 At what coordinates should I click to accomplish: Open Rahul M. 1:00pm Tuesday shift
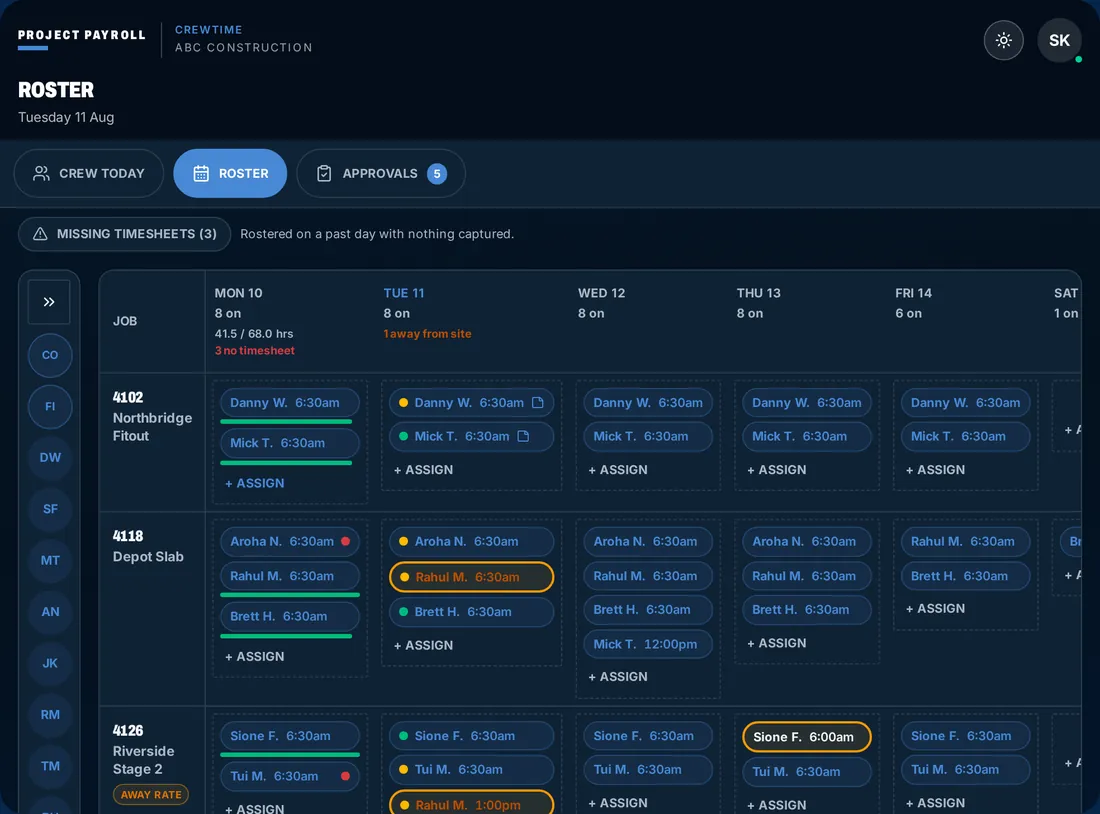click(x=471, y=803)
